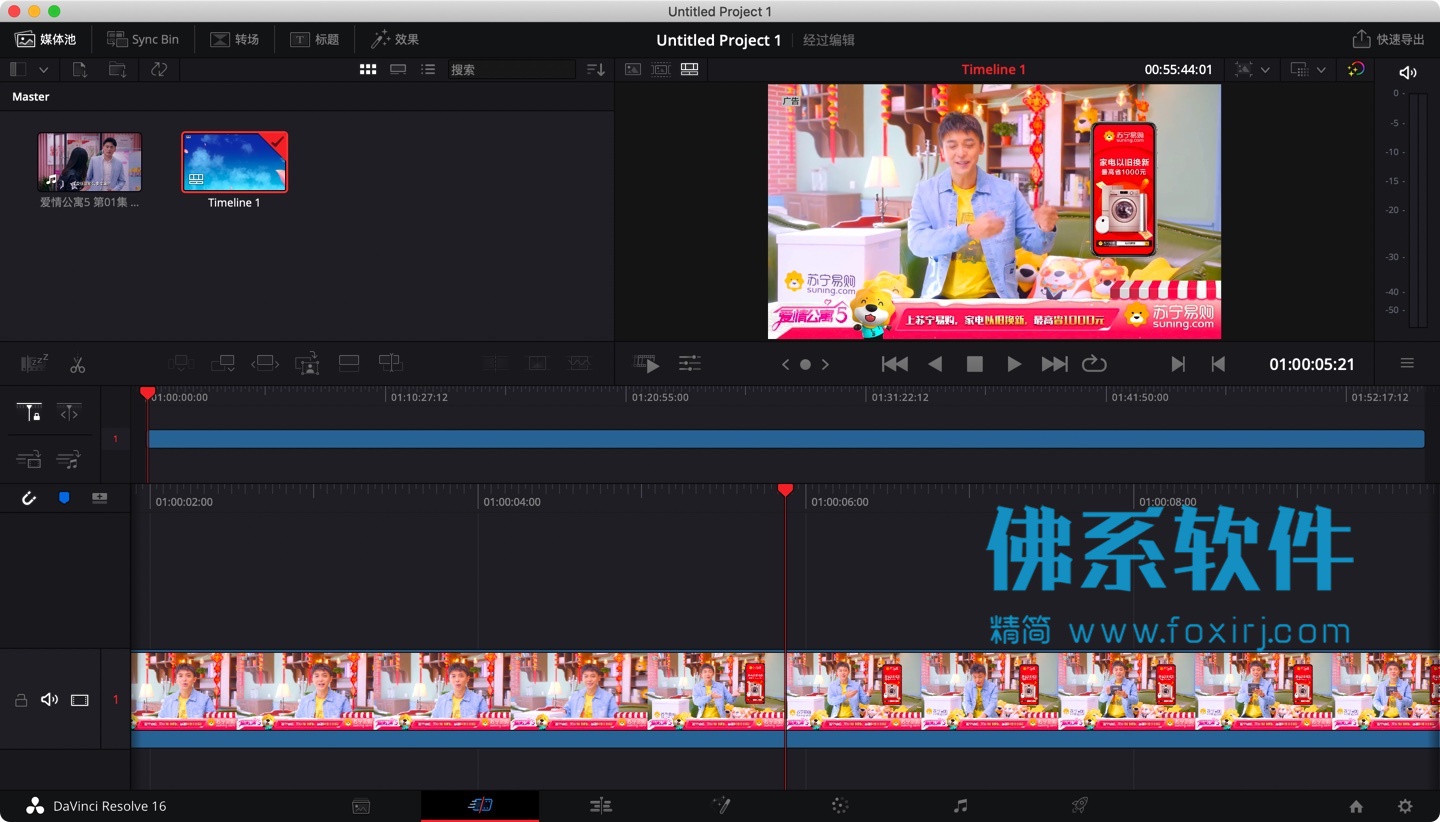Click the Source Overwrite icon
The image size is (1440, 822).
(390, 363)
